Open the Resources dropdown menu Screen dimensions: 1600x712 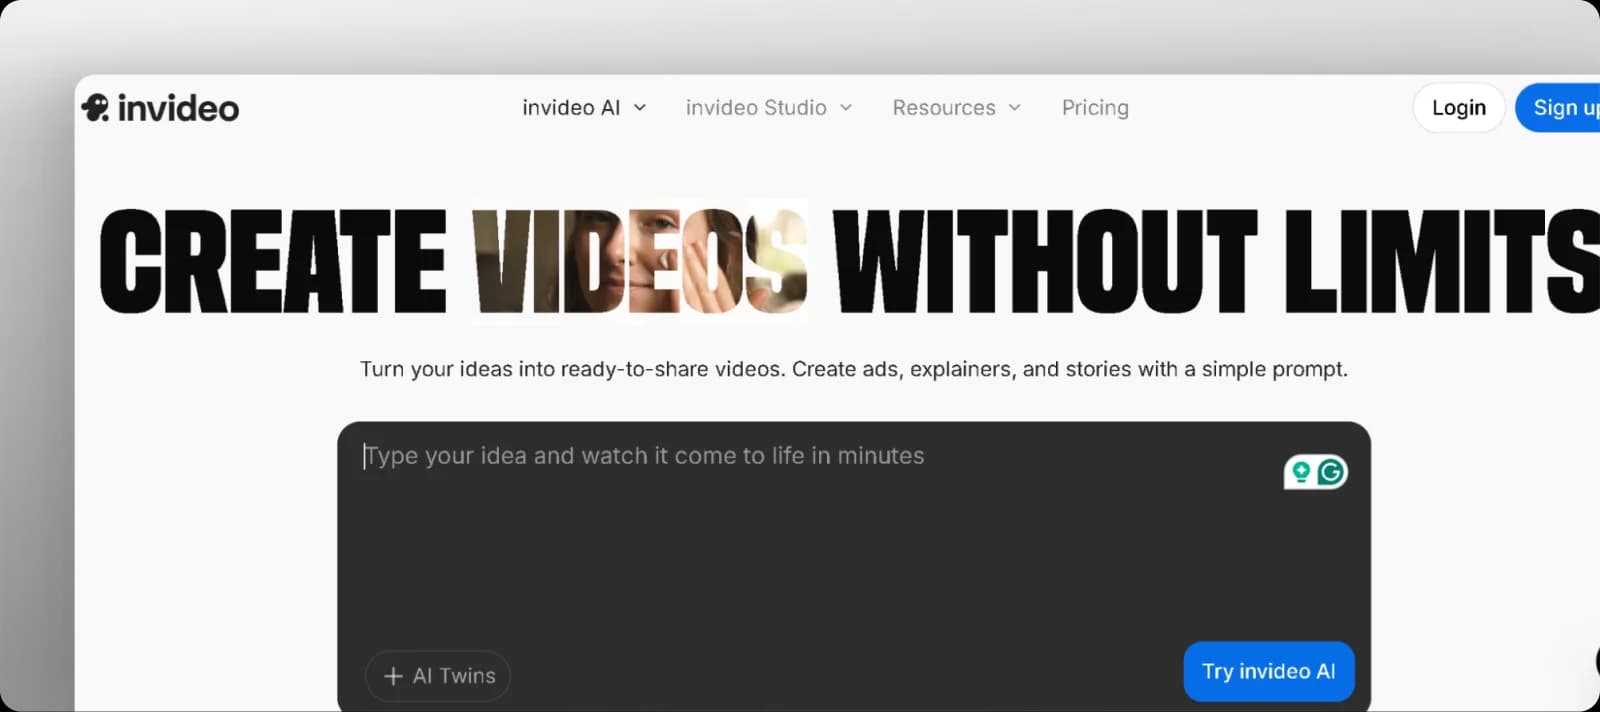pyautogui.click(x=957, y=108)
